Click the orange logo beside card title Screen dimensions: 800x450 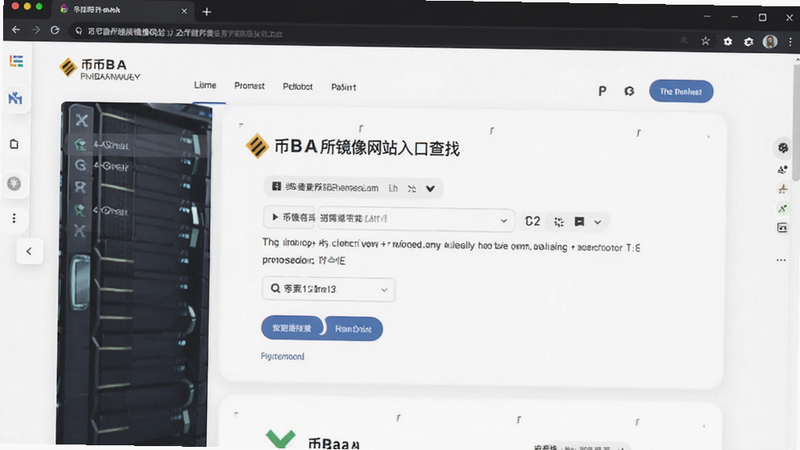(x=257, y=146)
